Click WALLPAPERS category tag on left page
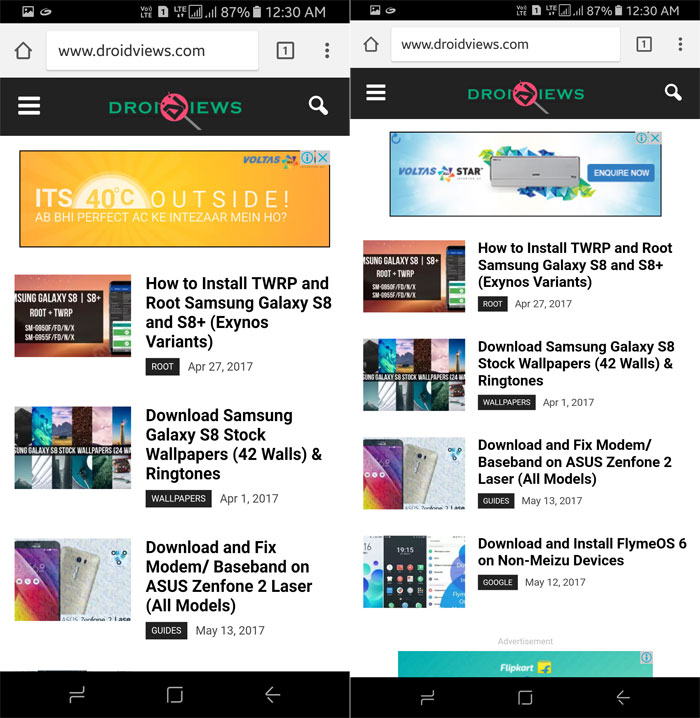This screenshot has width=700, height=718. click(x=179, y=498)
